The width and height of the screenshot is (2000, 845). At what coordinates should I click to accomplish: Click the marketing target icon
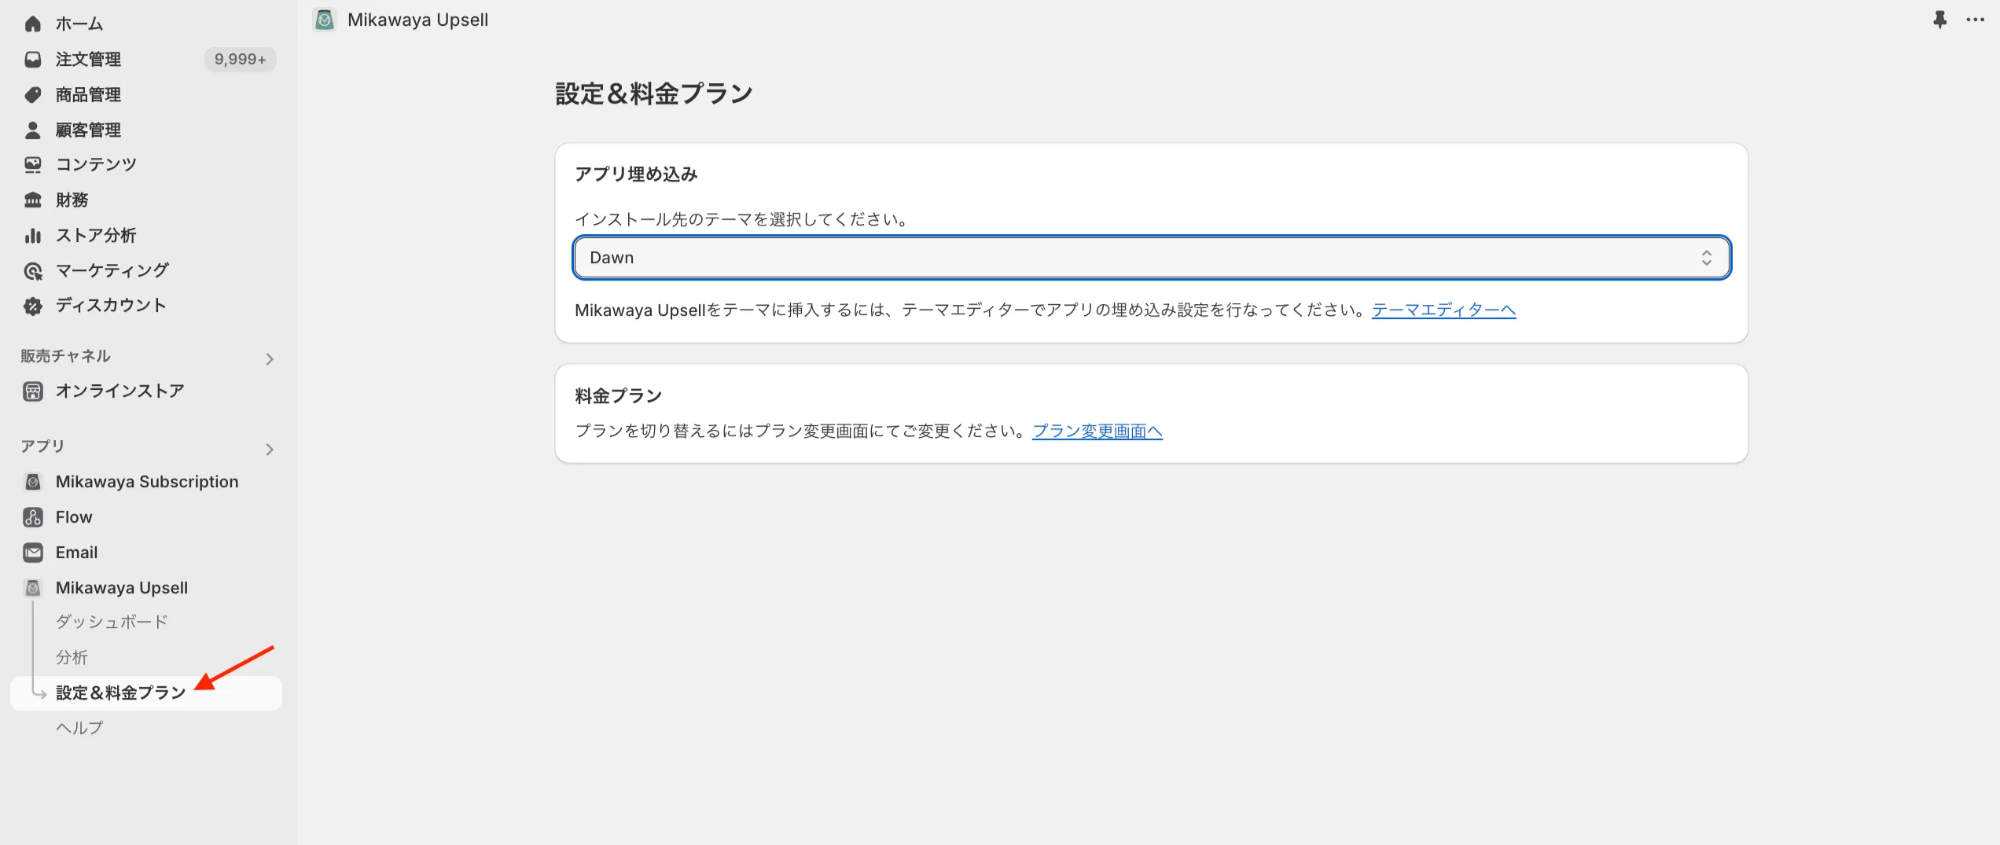[33, 271]
